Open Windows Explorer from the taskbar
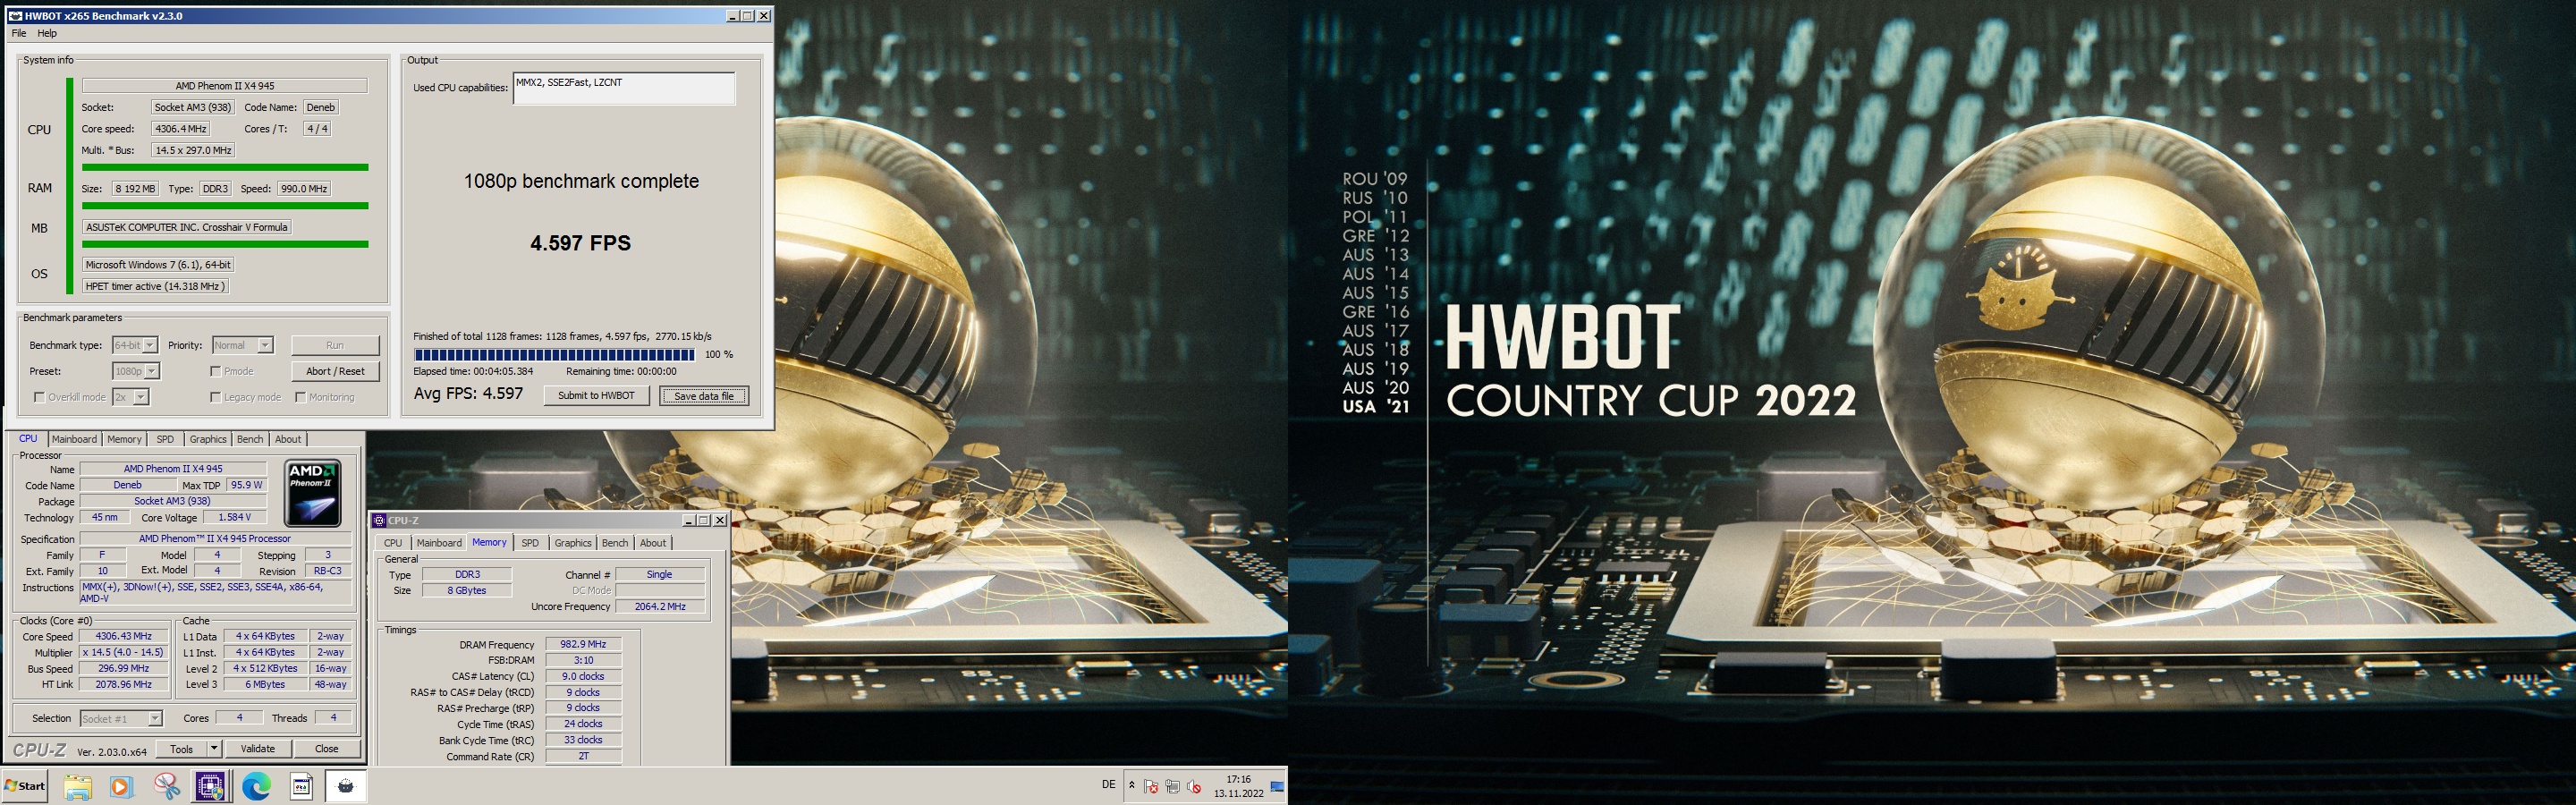This screenshot has width=2576, height=805. click(78, 787)
